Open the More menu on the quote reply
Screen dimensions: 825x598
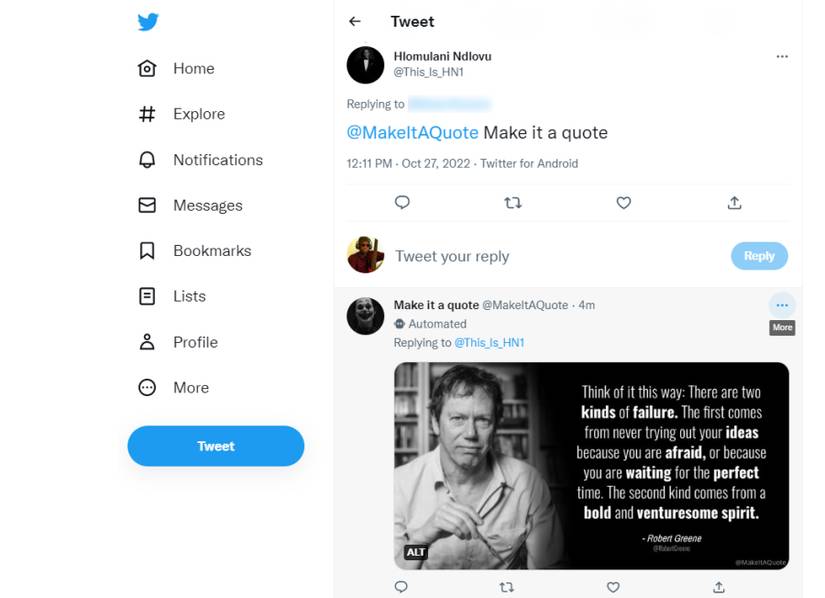[781, 305]
